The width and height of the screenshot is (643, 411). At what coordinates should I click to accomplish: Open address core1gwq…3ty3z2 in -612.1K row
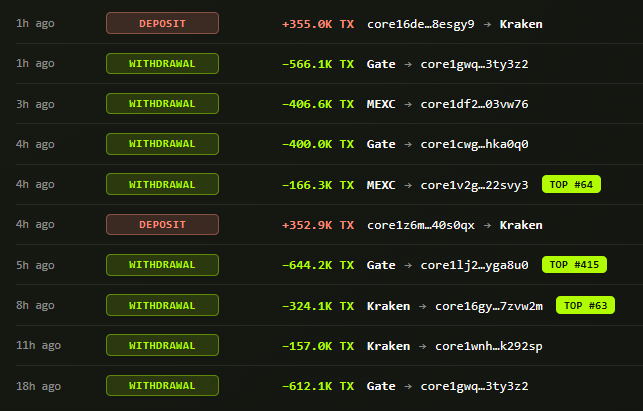474,386
